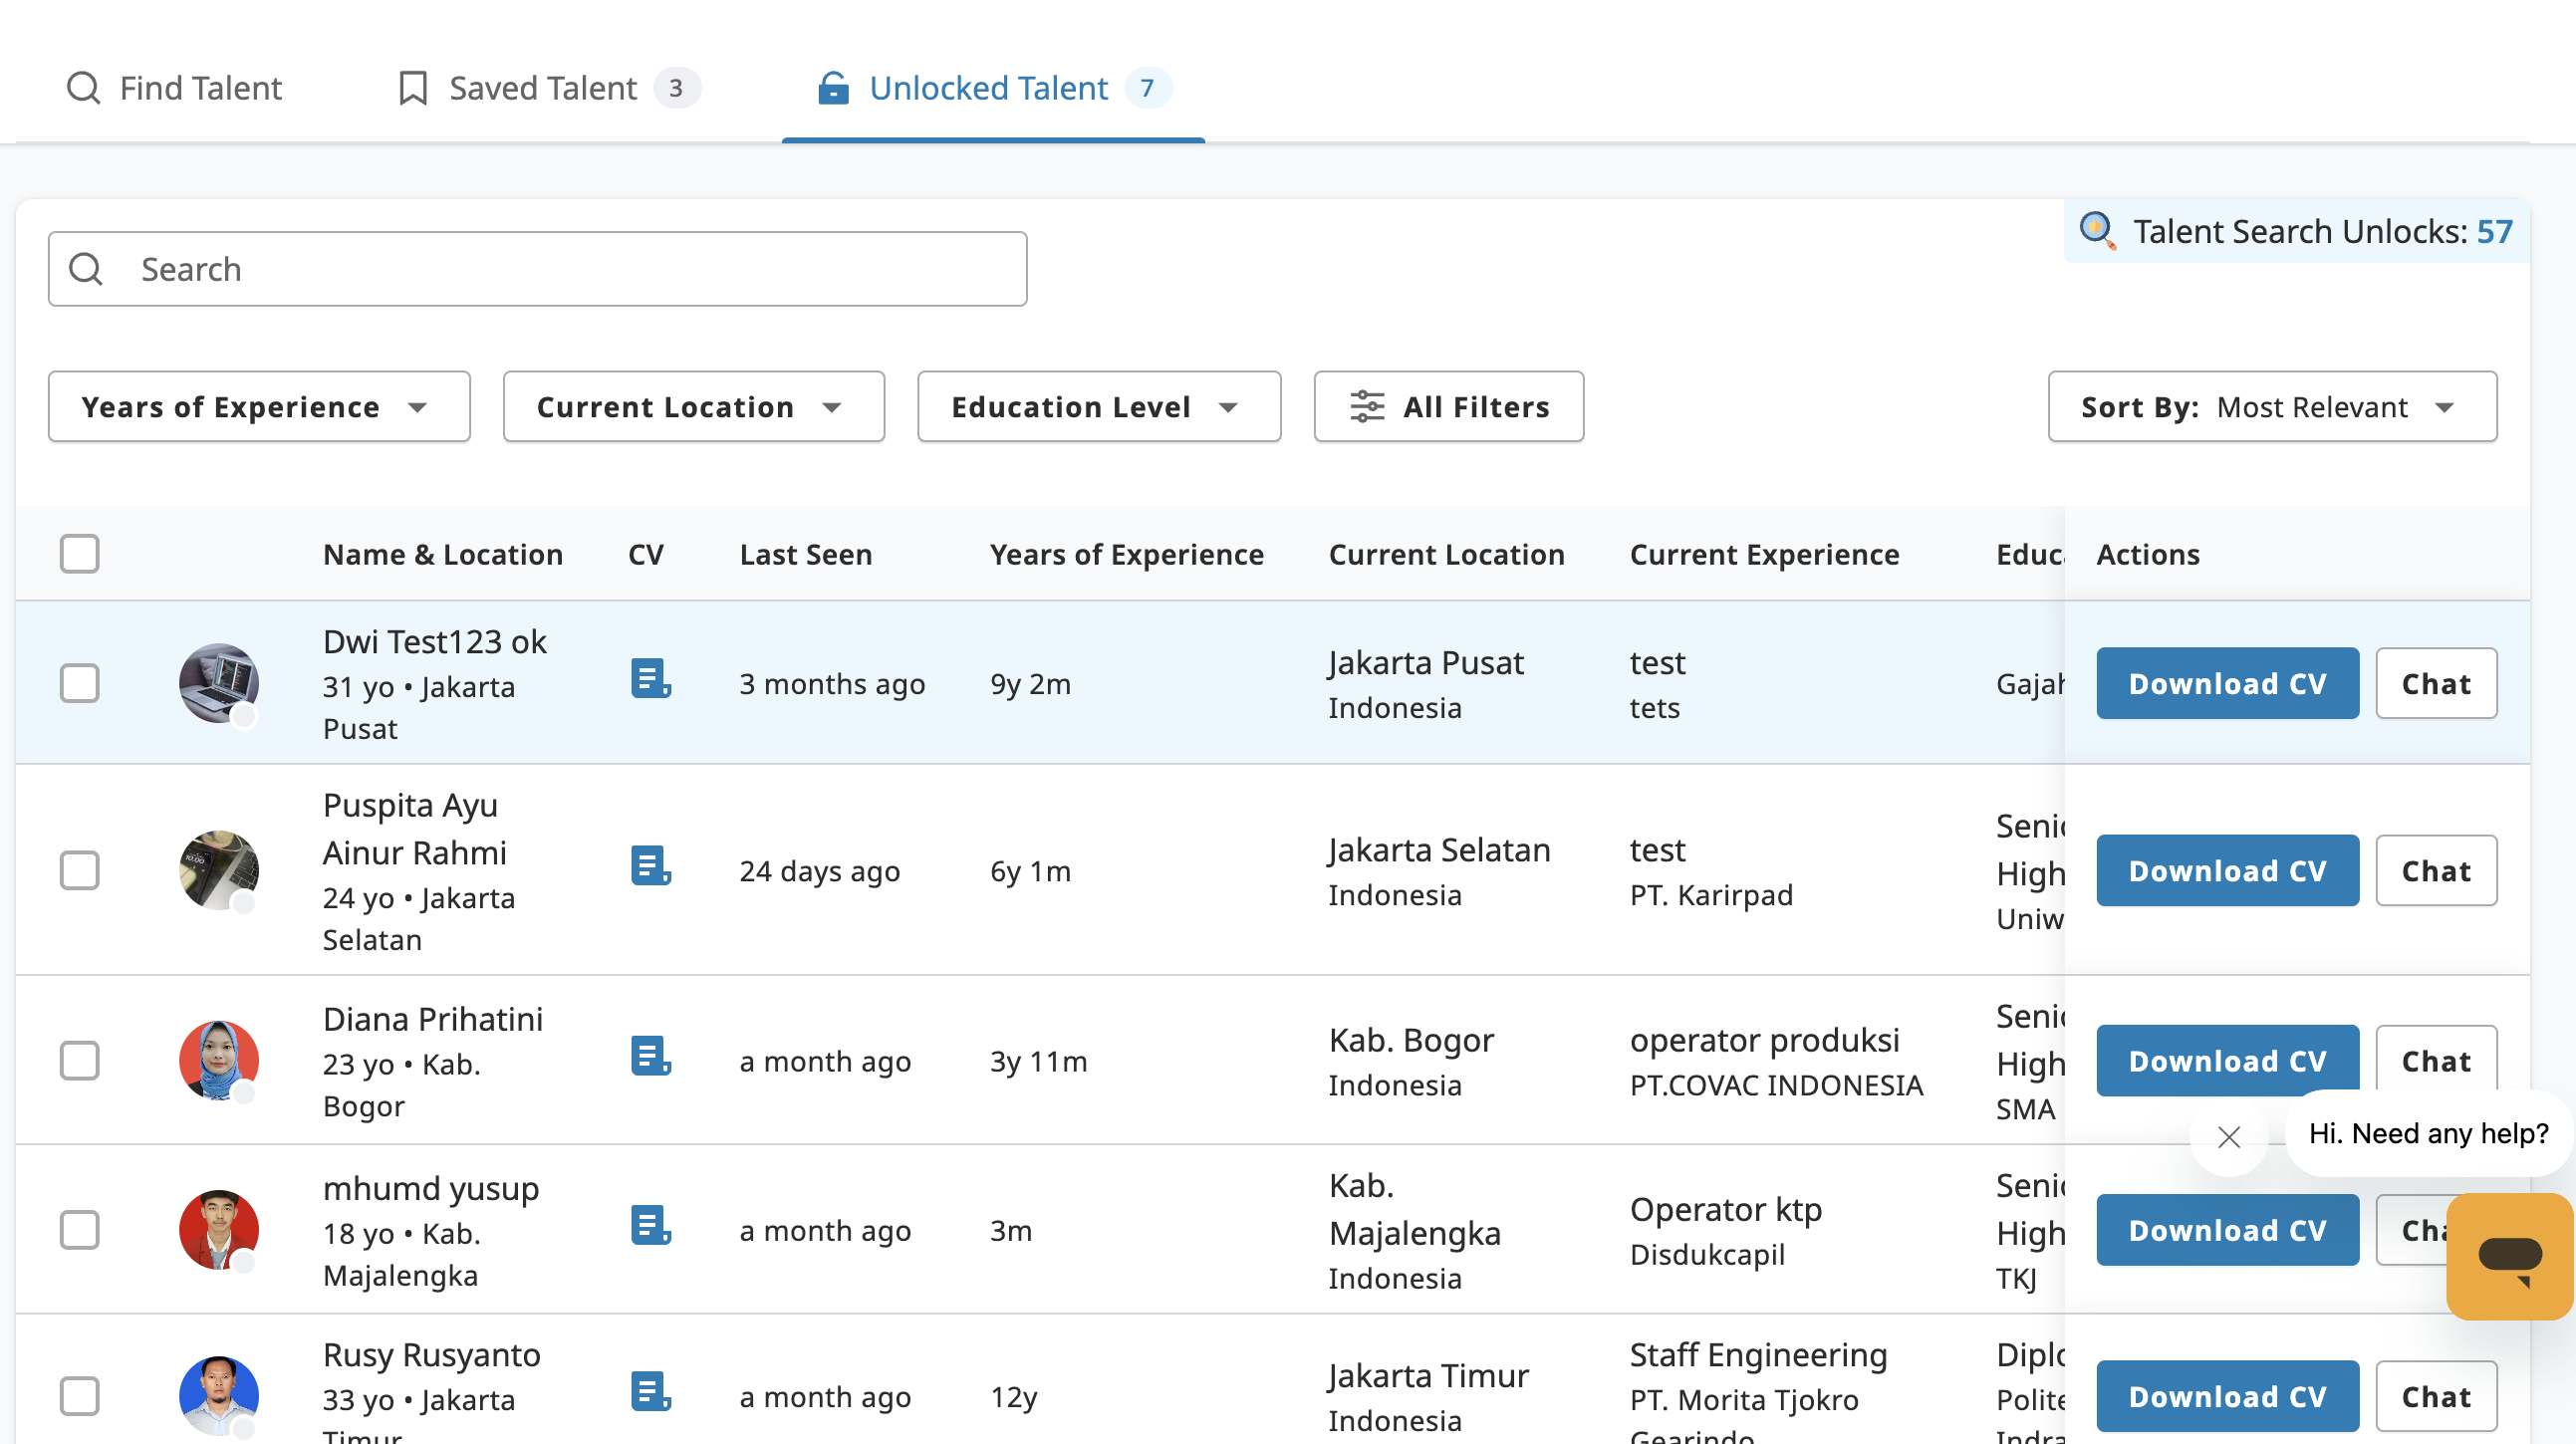Open CV icon for Dwi Test123 ok
Image resolution: width=2576 pixels, height=1444 pixels.
(650, 678)
